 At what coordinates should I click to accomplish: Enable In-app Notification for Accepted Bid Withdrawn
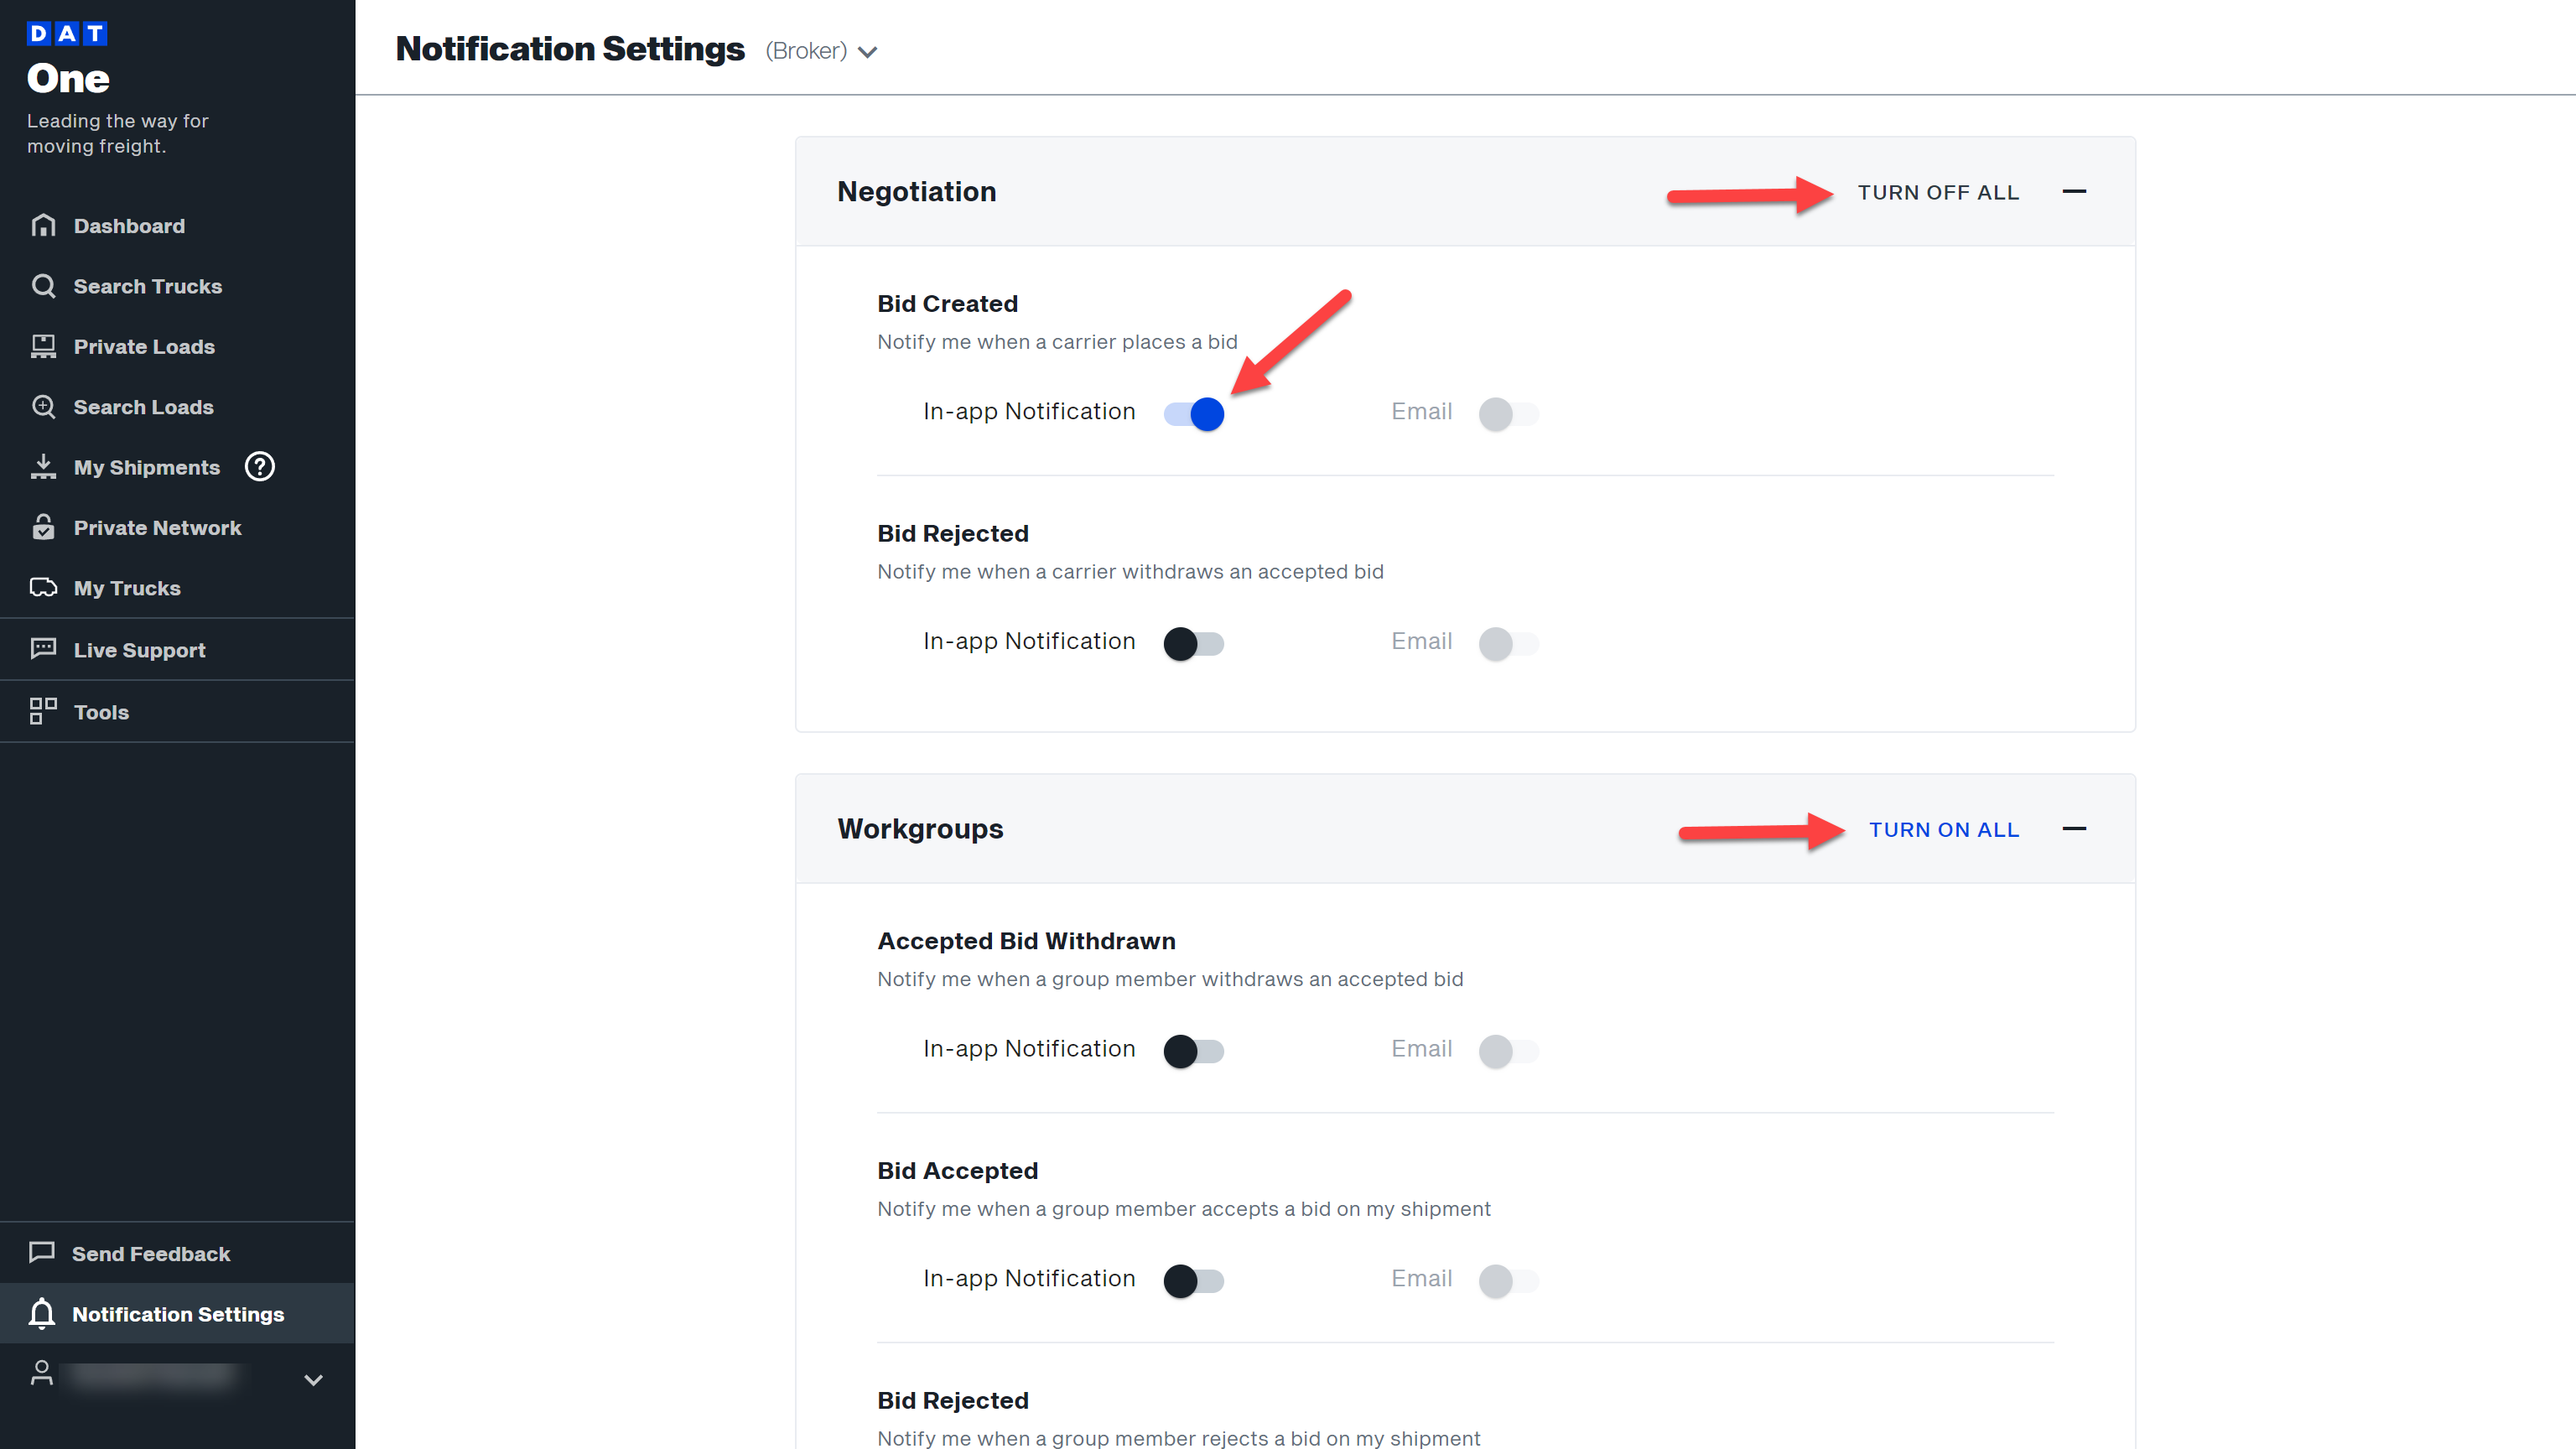(1194, 1050)
